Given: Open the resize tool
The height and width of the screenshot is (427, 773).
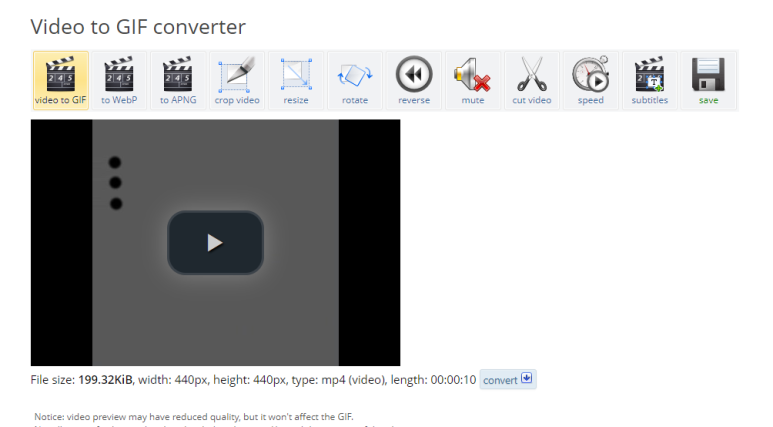Looking at the screenshot, I should 296,80.
